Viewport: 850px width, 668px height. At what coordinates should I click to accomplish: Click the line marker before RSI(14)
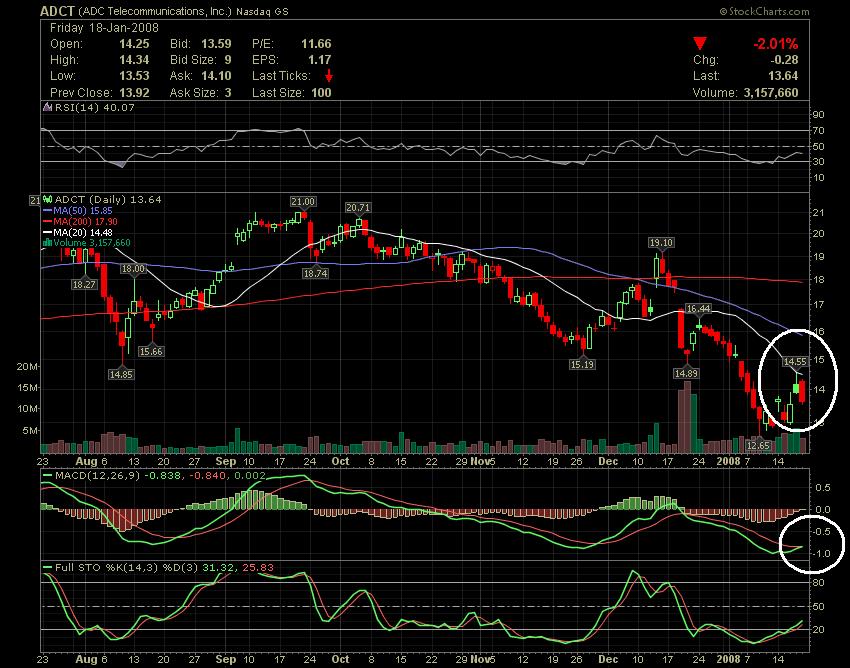[48, 107]
